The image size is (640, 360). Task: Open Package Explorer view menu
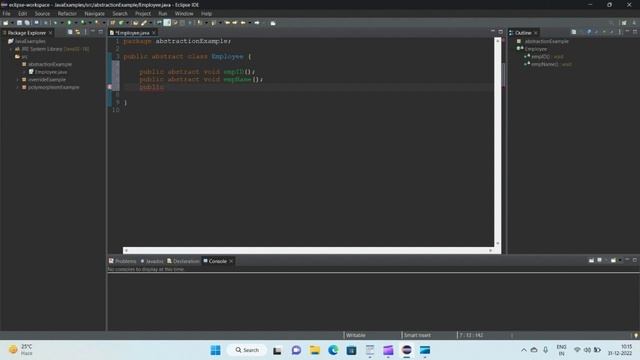[x=85, y=32]
